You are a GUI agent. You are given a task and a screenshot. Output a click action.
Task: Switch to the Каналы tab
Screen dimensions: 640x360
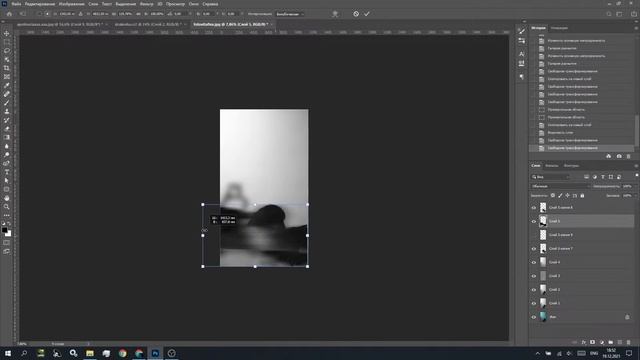[x=551, y=166]
